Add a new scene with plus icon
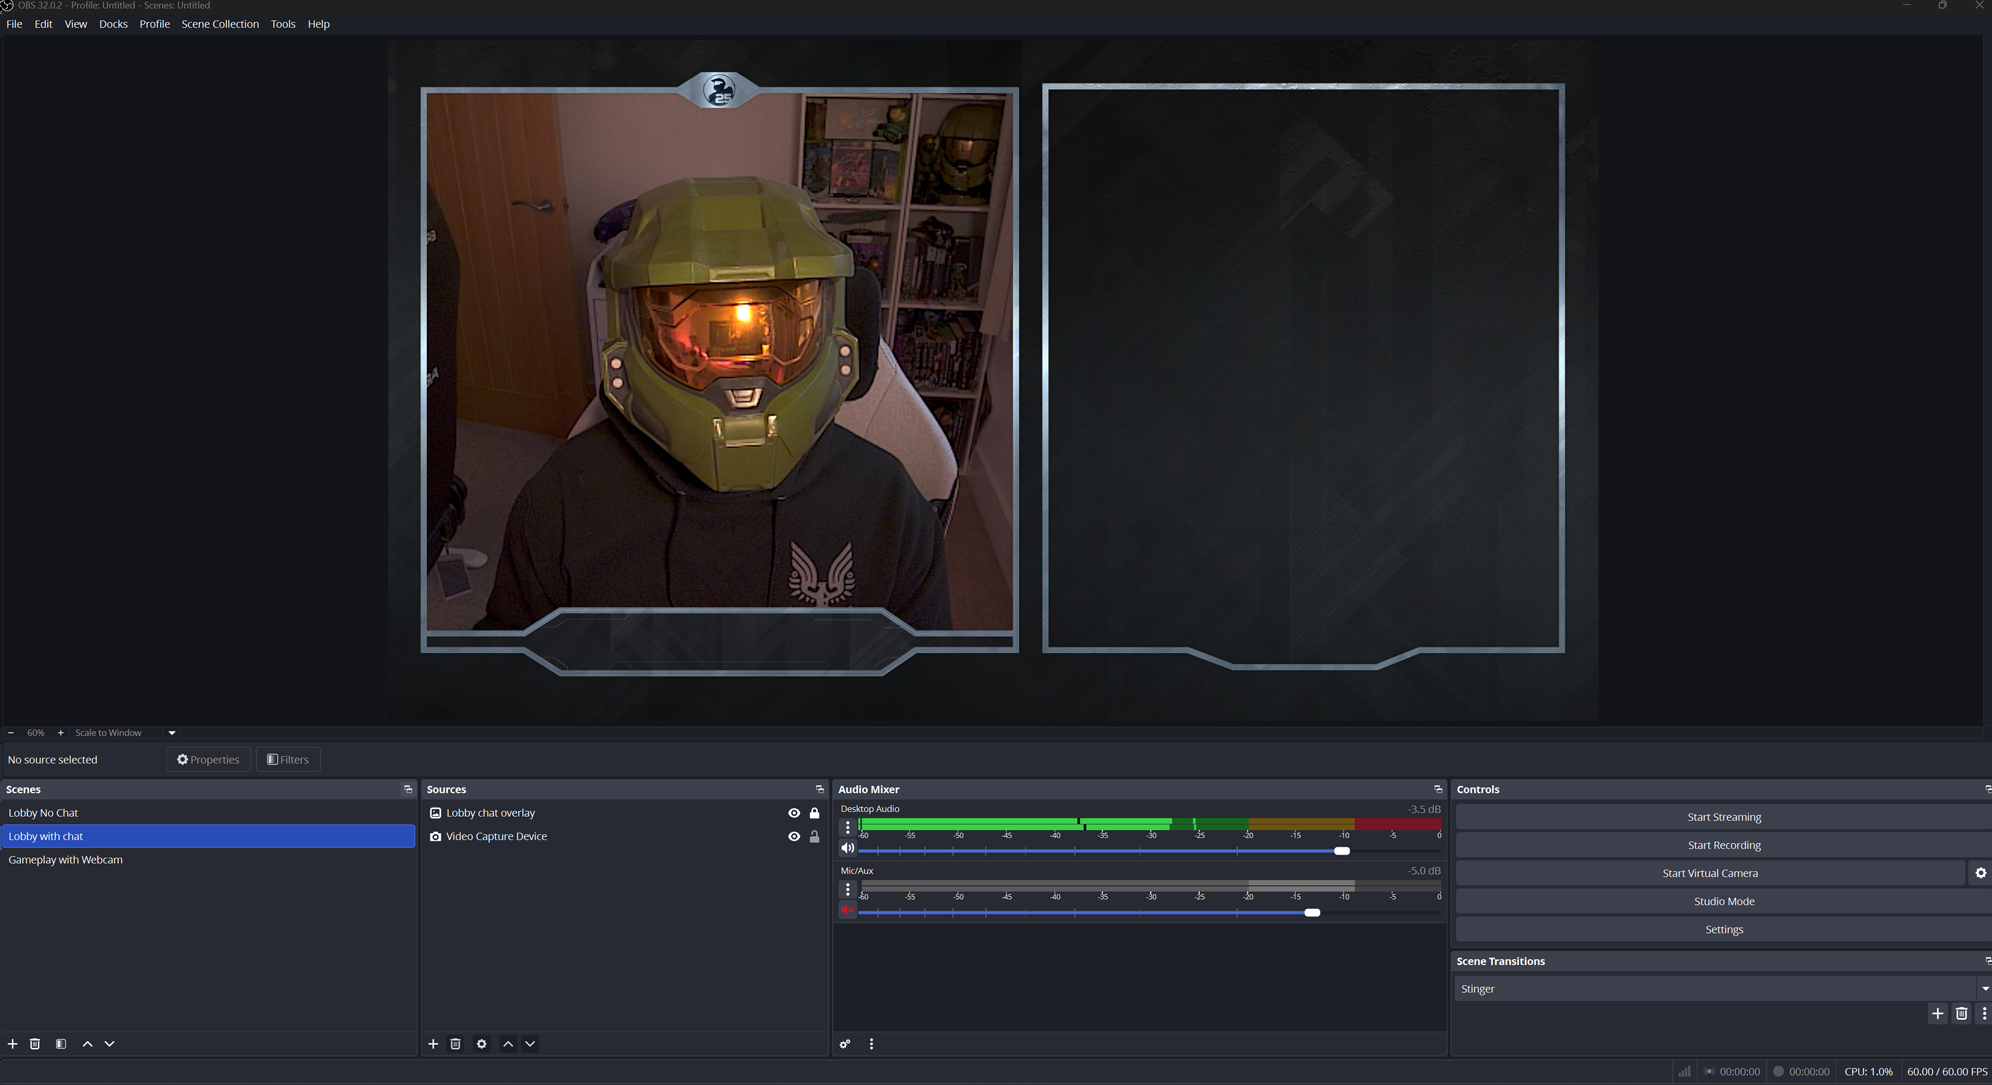The width and height of the screenshot is (1992, 1085). [12, 1044]
